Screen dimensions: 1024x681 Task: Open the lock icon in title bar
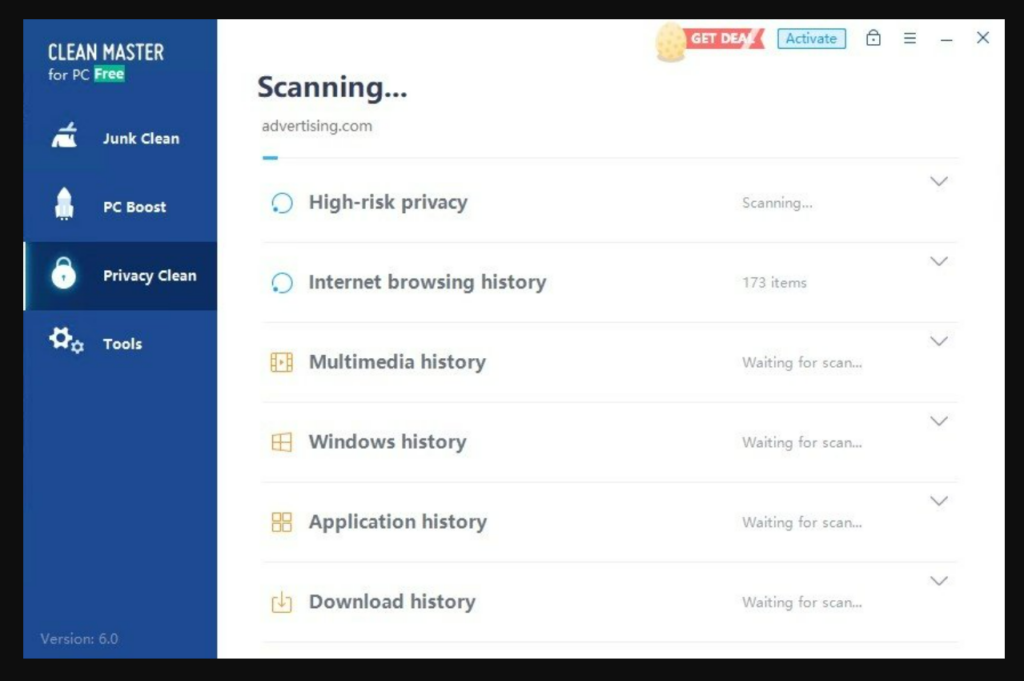pos(873,38)
